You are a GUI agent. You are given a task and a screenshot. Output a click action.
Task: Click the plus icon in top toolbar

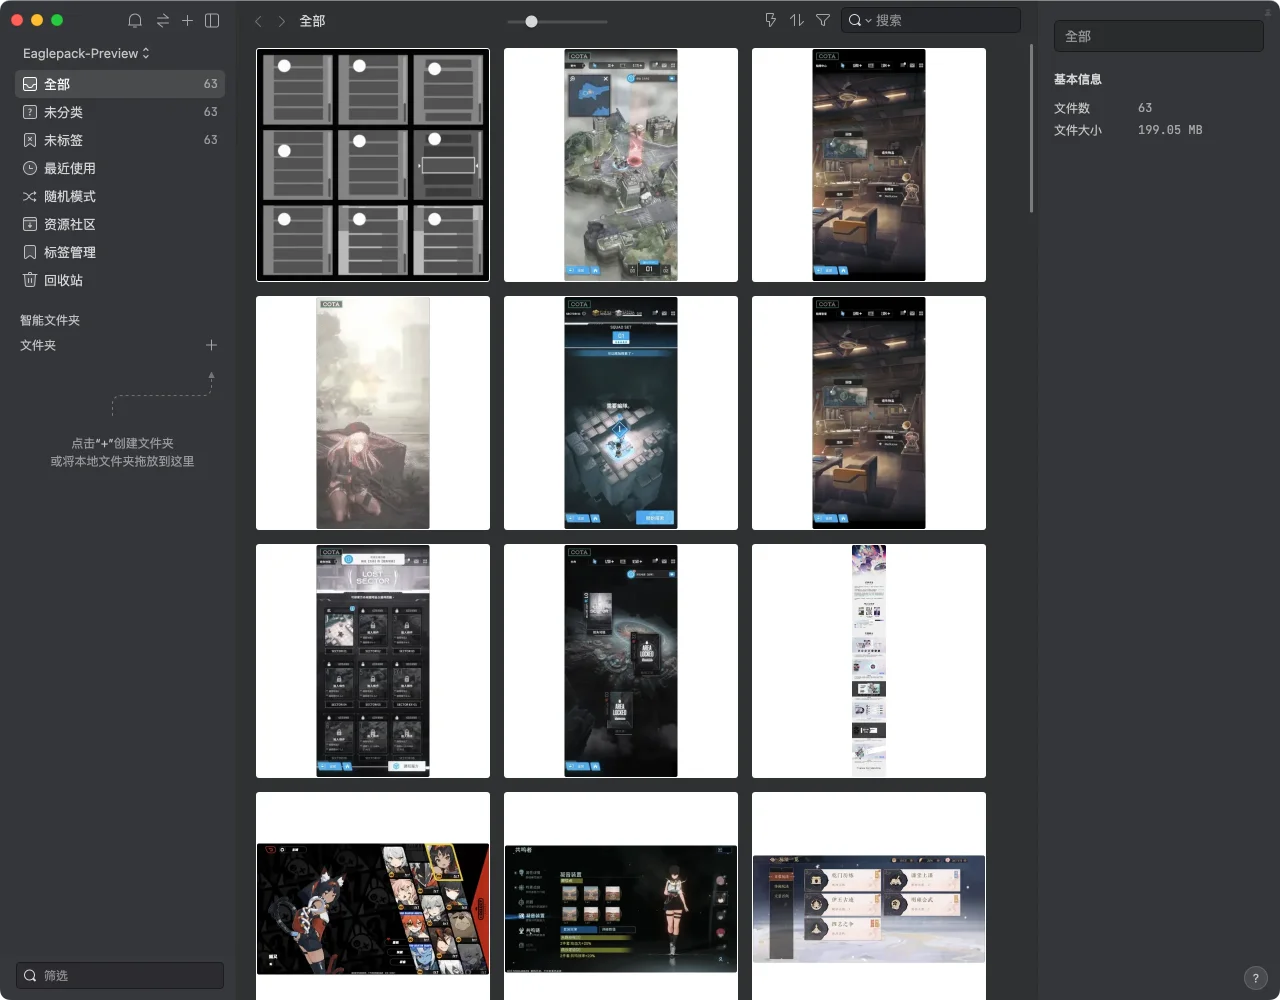pyautogui.click(x=187, y=21)
